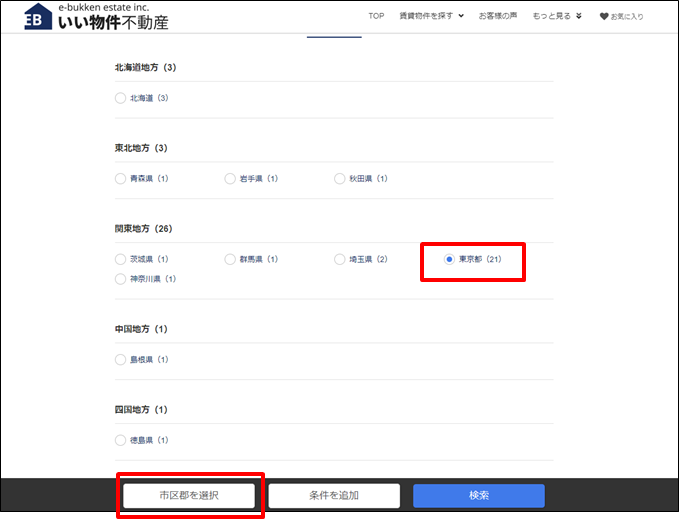Click the heart icon for favorites

[x=603, y=17]
